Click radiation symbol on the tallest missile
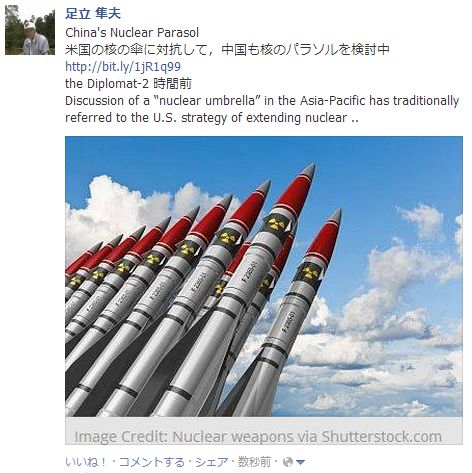Screen dimensions: 472x473 (x=277, y=224)
